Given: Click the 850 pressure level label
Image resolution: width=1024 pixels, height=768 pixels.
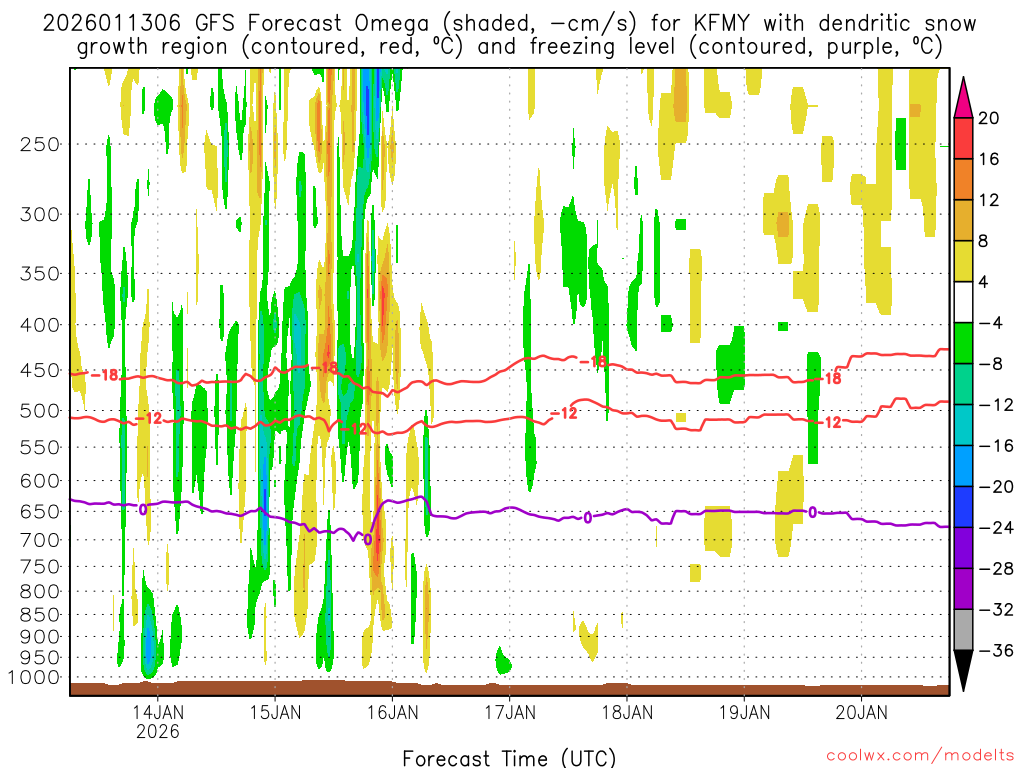Looking at the screenshot, I should click(40, 615).
